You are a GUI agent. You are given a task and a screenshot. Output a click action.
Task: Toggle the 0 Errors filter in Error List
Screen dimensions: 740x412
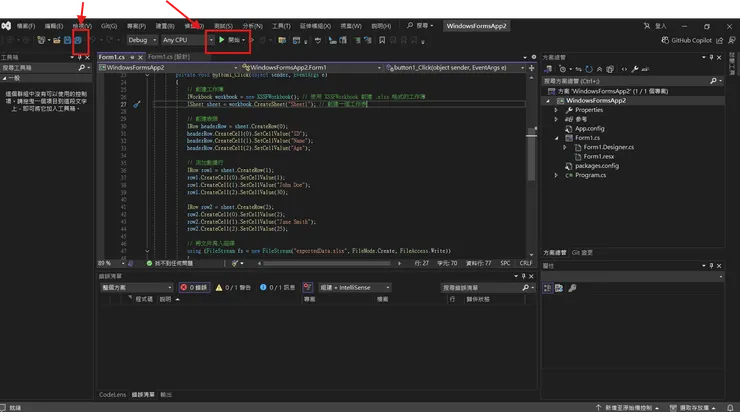point(194,287)
